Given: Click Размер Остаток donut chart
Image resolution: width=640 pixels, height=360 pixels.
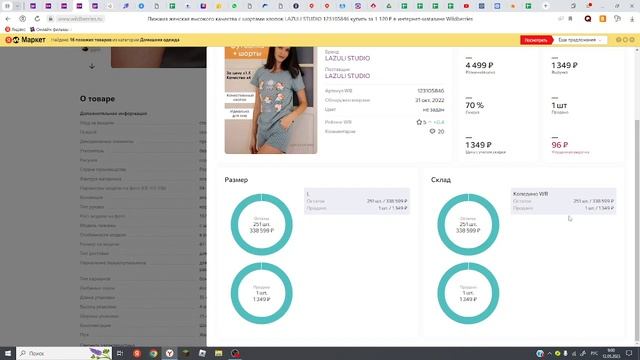Looking at the screenshot, I should point(262,224).
